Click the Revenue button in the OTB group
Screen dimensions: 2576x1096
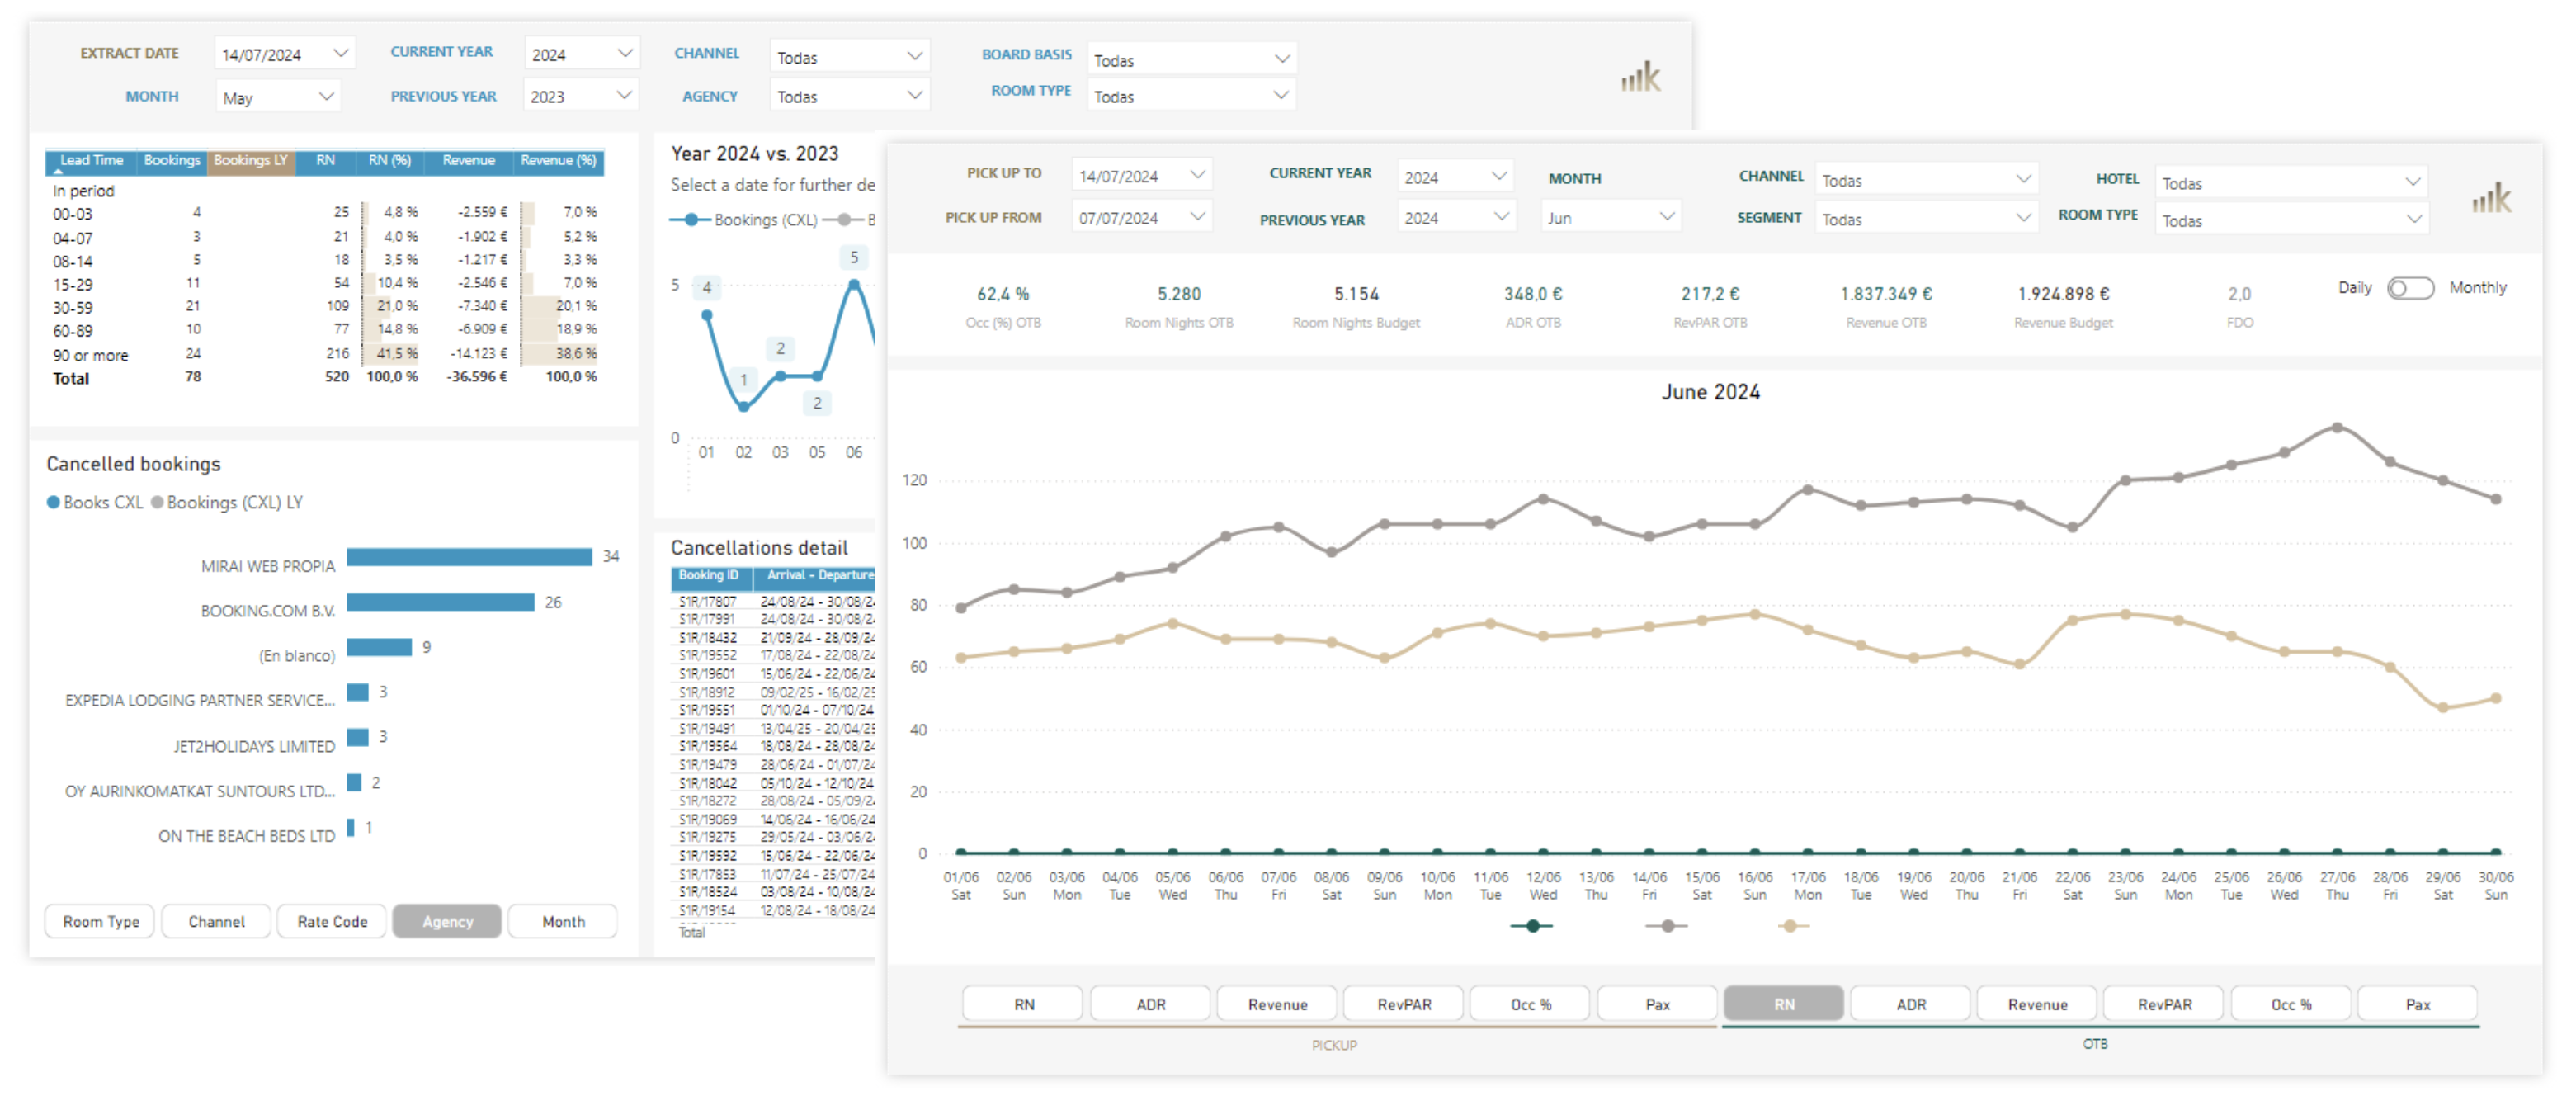2037,1004
